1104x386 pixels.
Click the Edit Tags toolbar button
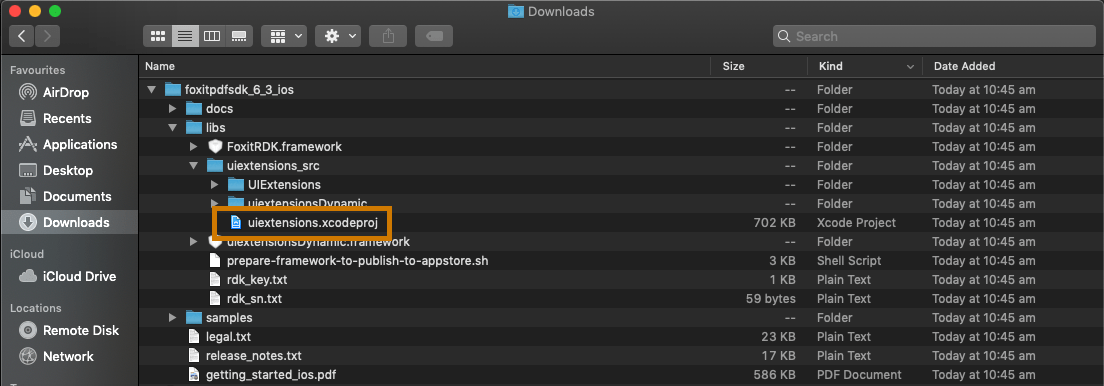click(x=434, y=36)
